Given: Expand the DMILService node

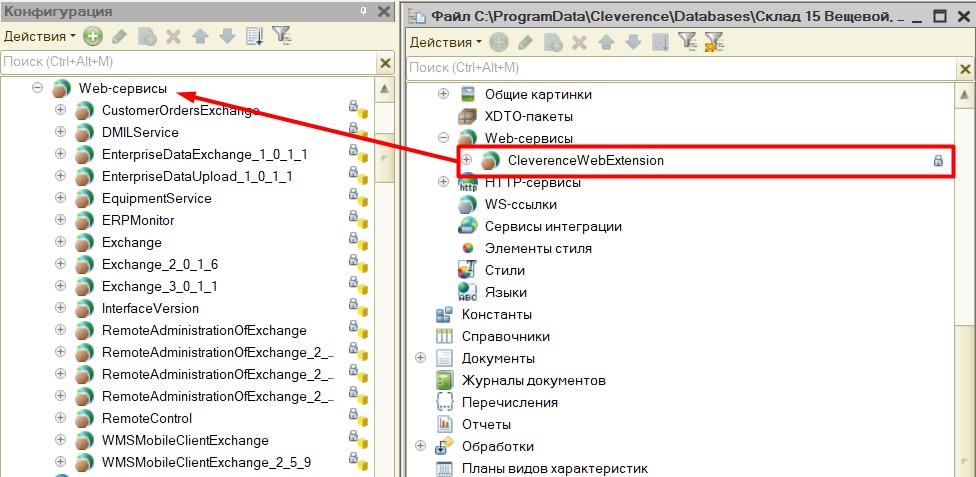Looking at the screenshot, I should pos(60,133).
